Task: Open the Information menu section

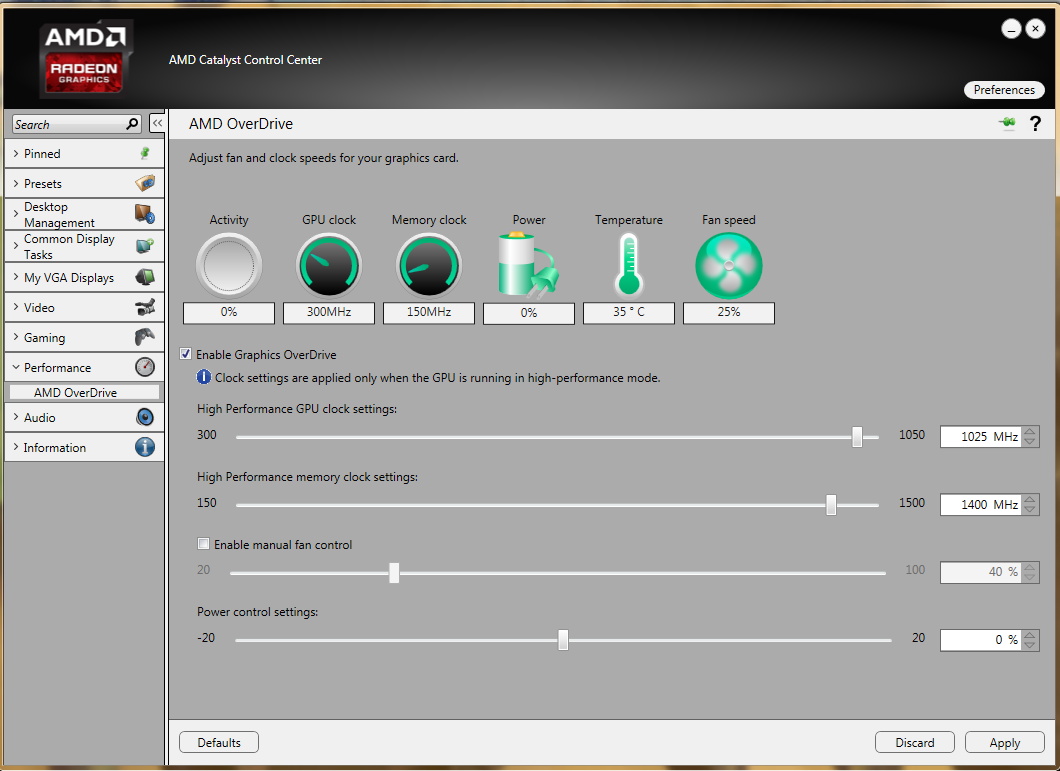Action: (84, 448)
